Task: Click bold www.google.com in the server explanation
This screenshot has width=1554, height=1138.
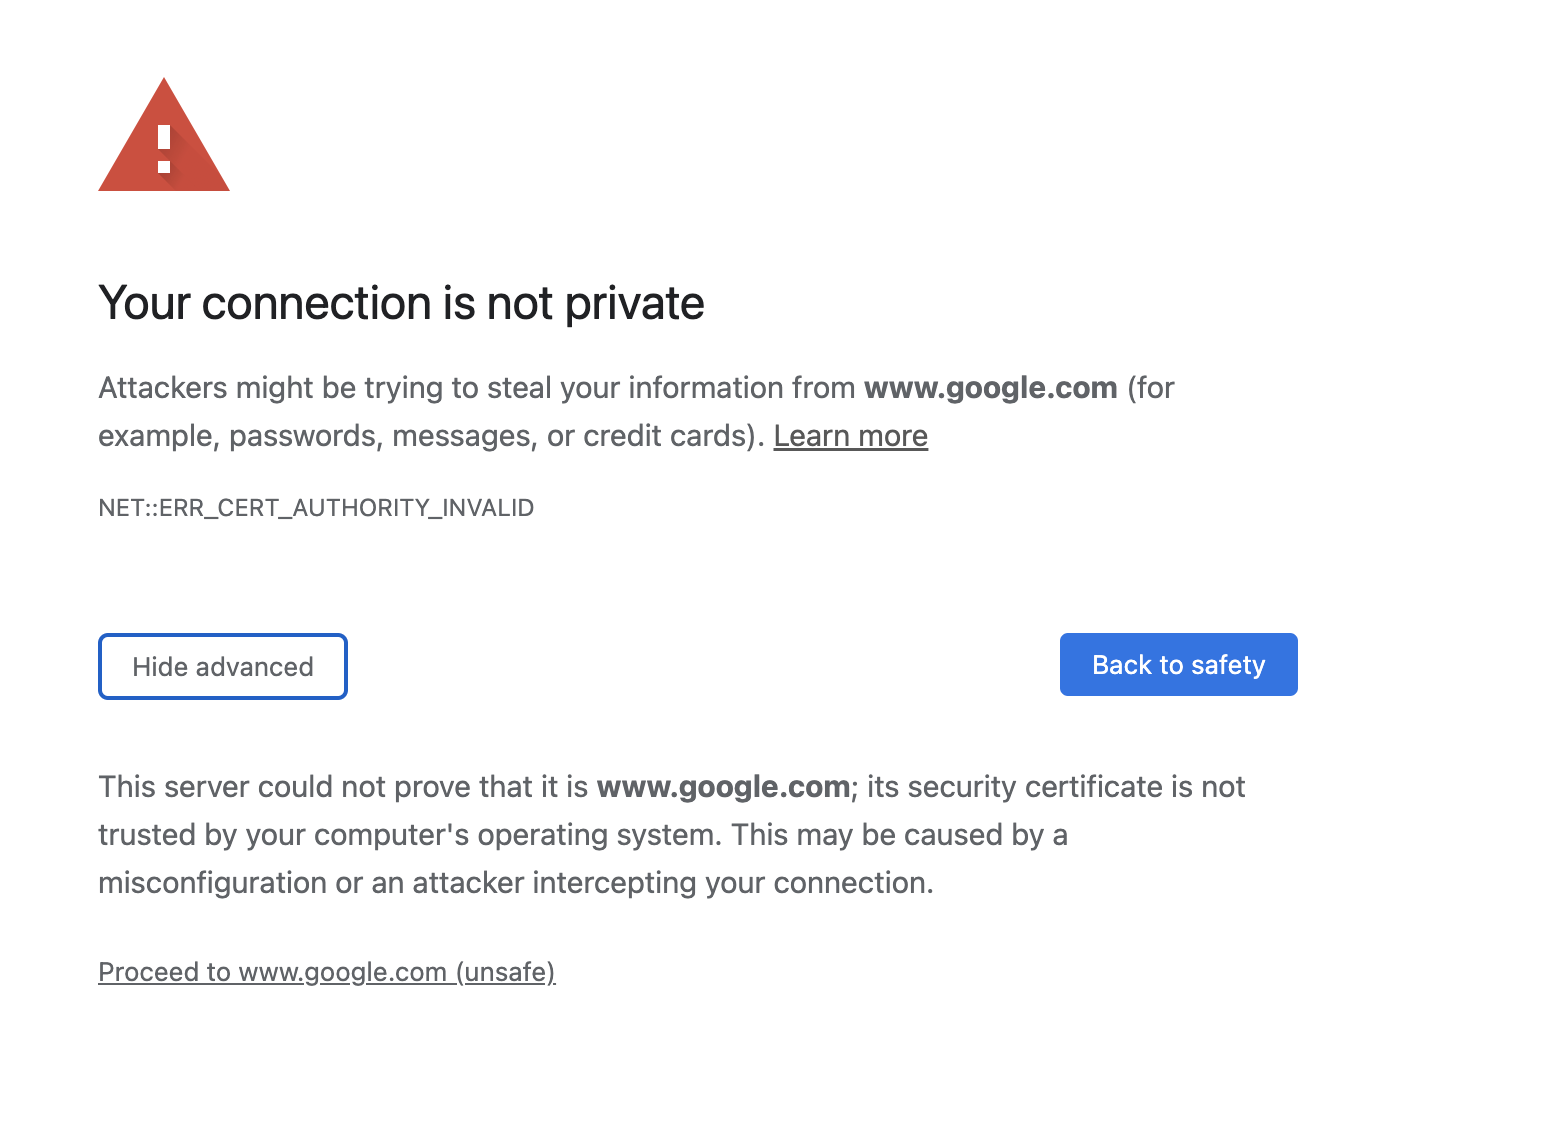Action: (x=723, y=787)
